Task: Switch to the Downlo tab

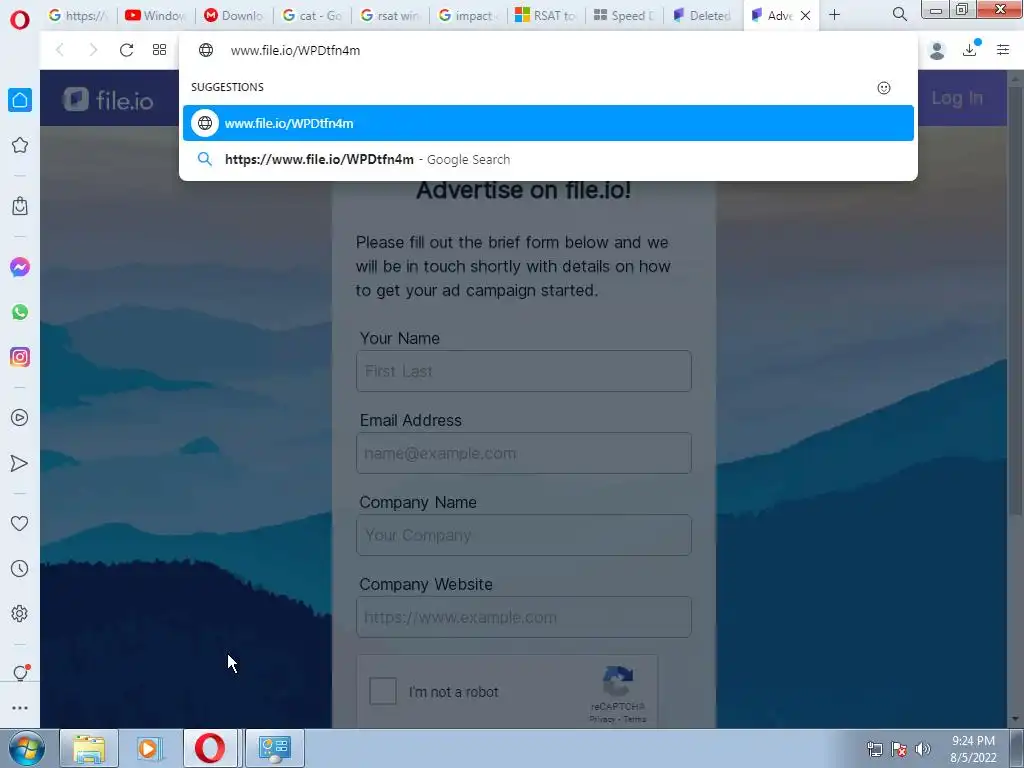Action: coord(233,15)
